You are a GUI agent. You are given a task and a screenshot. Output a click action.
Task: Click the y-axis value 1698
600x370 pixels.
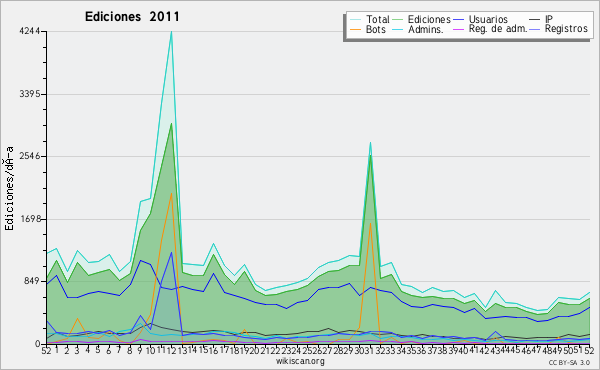[x=30, y=219]
